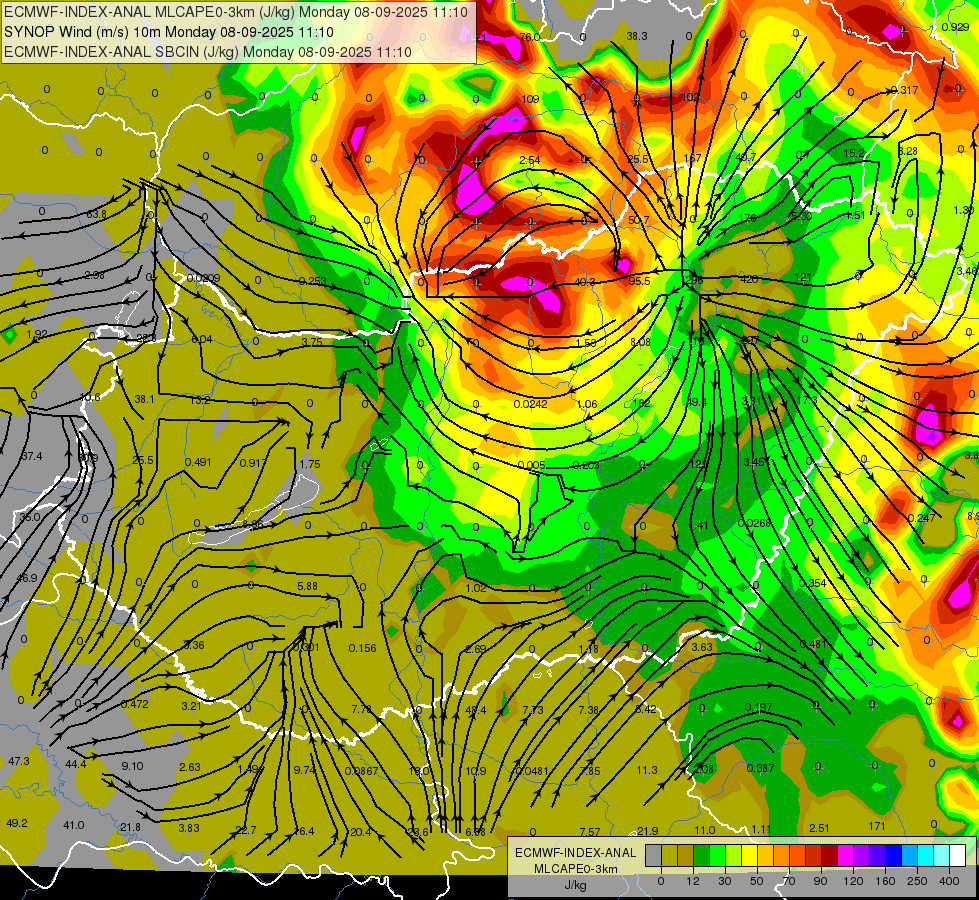Click the map value 0.929

(955, 27)
